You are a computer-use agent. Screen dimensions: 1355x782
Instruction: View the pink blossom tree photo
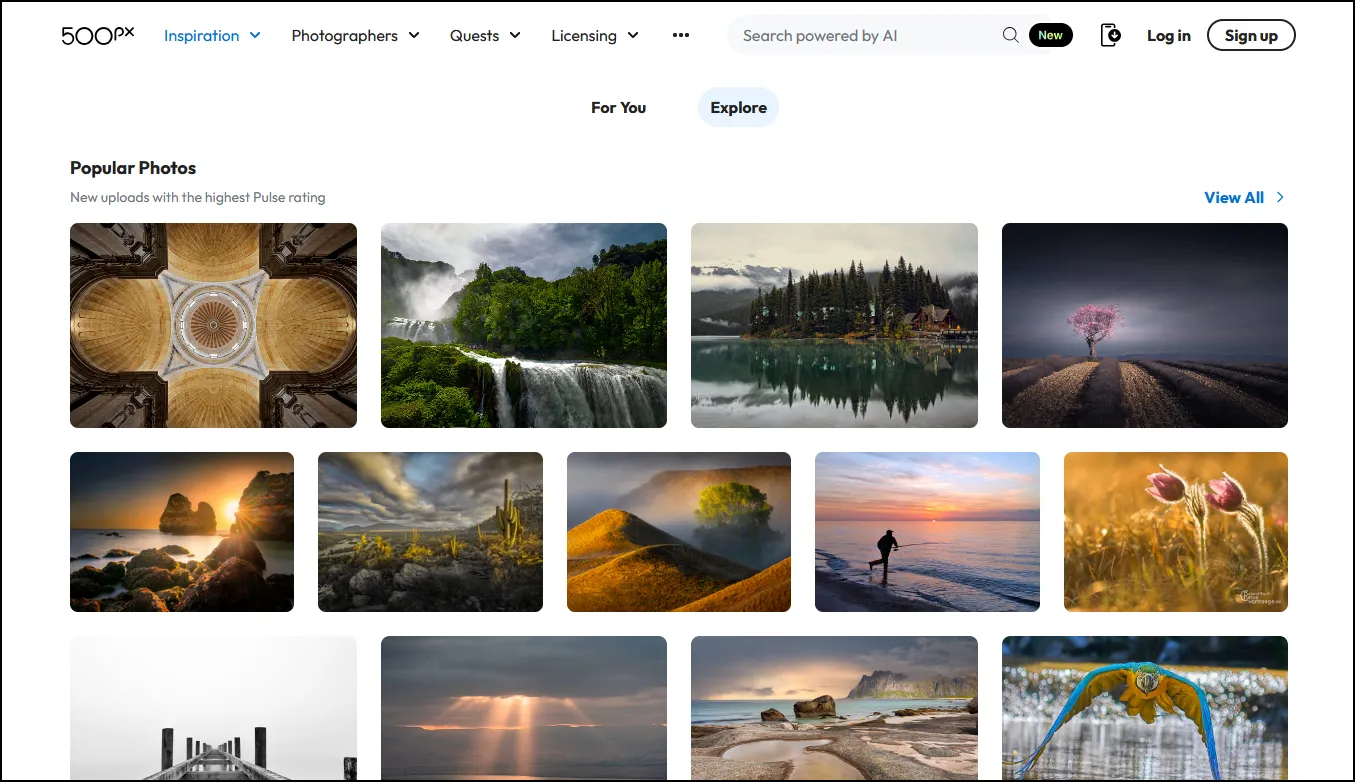[x=1144, y=325]
